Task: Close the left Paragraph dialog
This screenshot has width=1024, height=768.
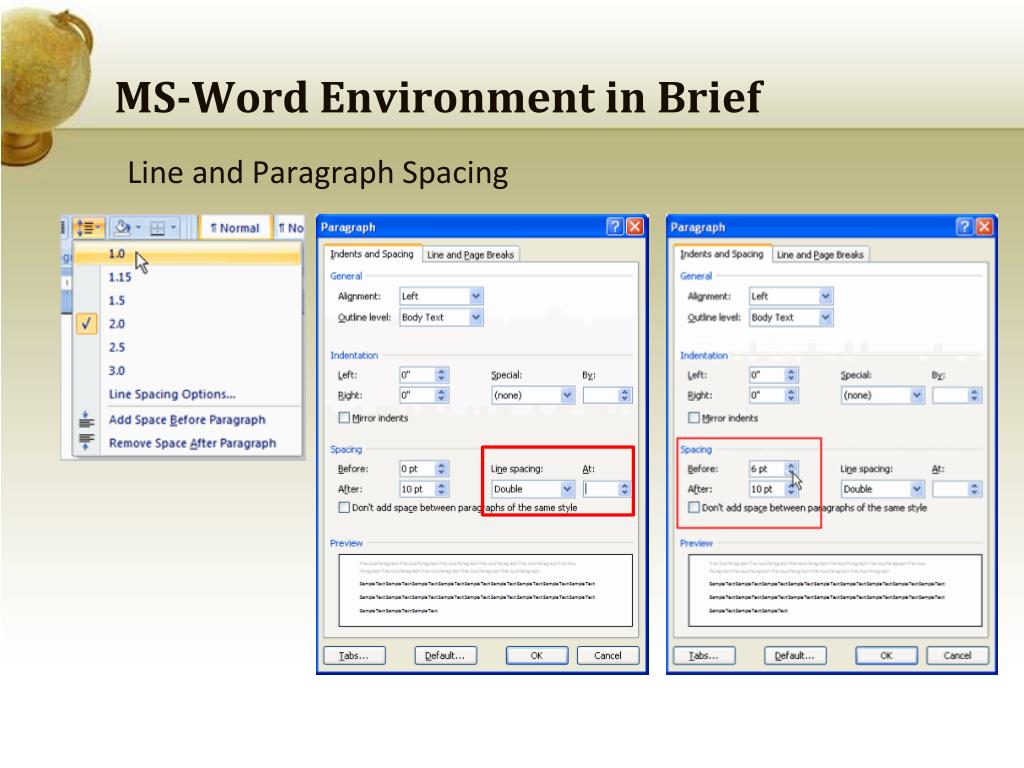Action: coord(635,227)
